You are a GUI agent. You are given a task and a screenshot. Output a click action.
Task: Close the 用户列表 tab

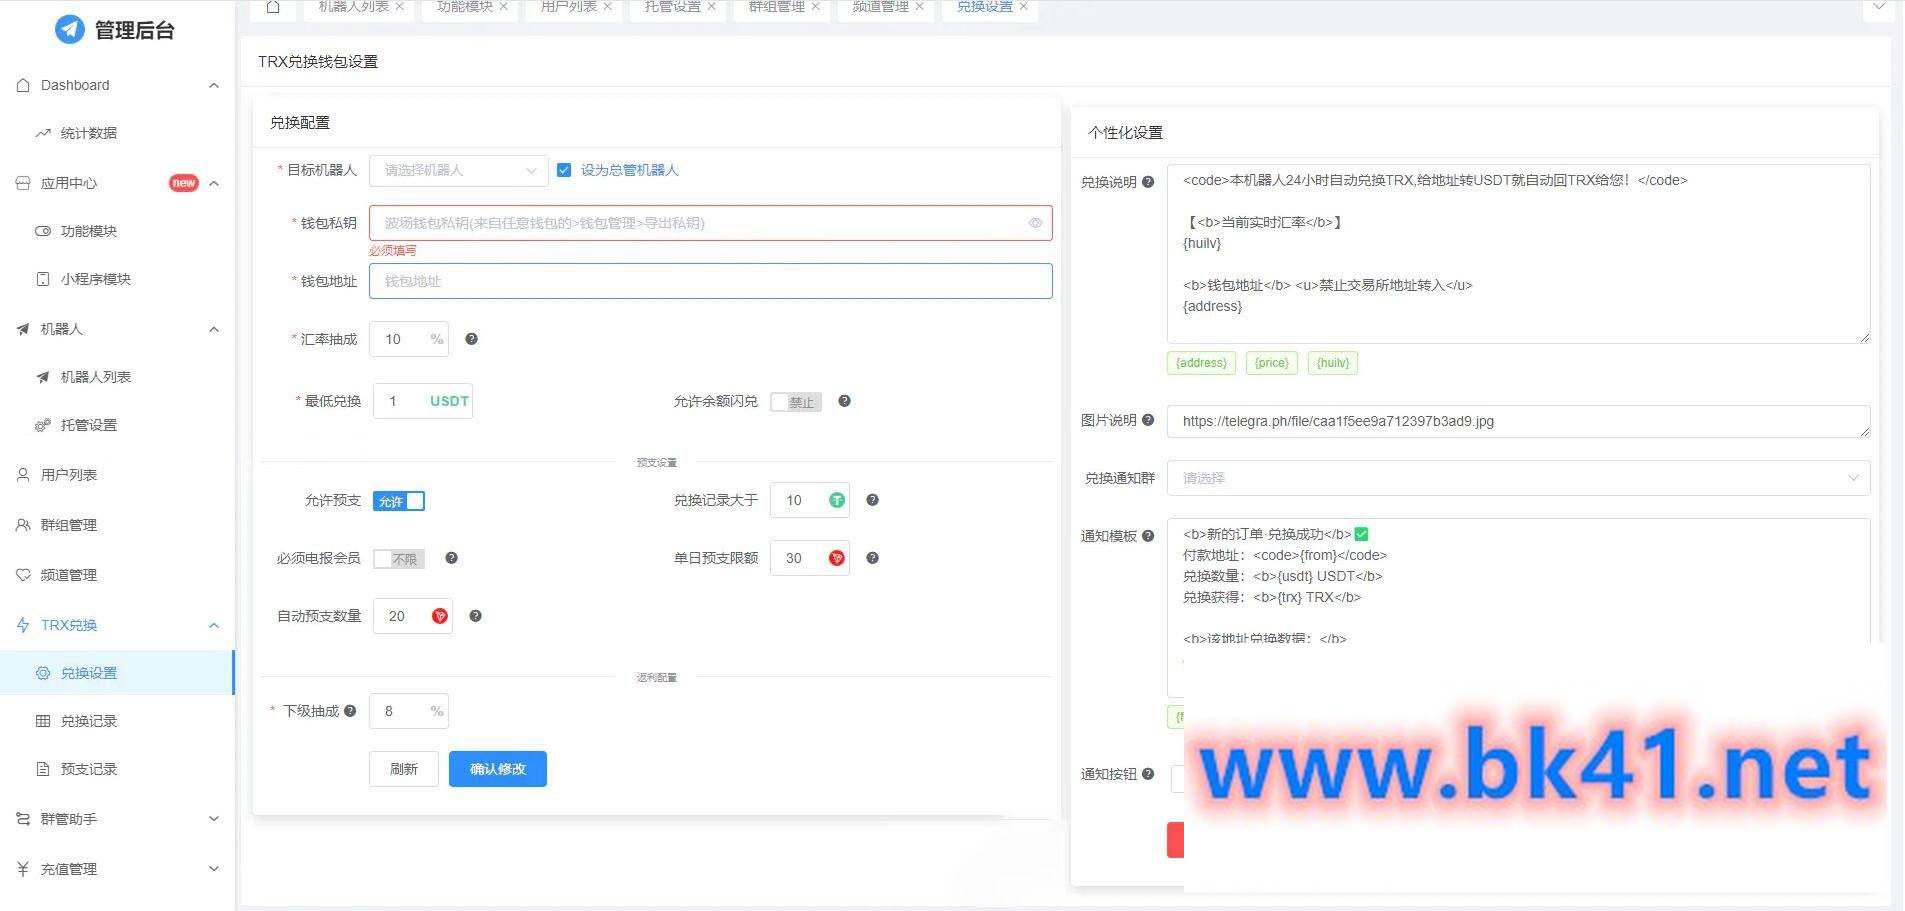click(x=607, y=6)
